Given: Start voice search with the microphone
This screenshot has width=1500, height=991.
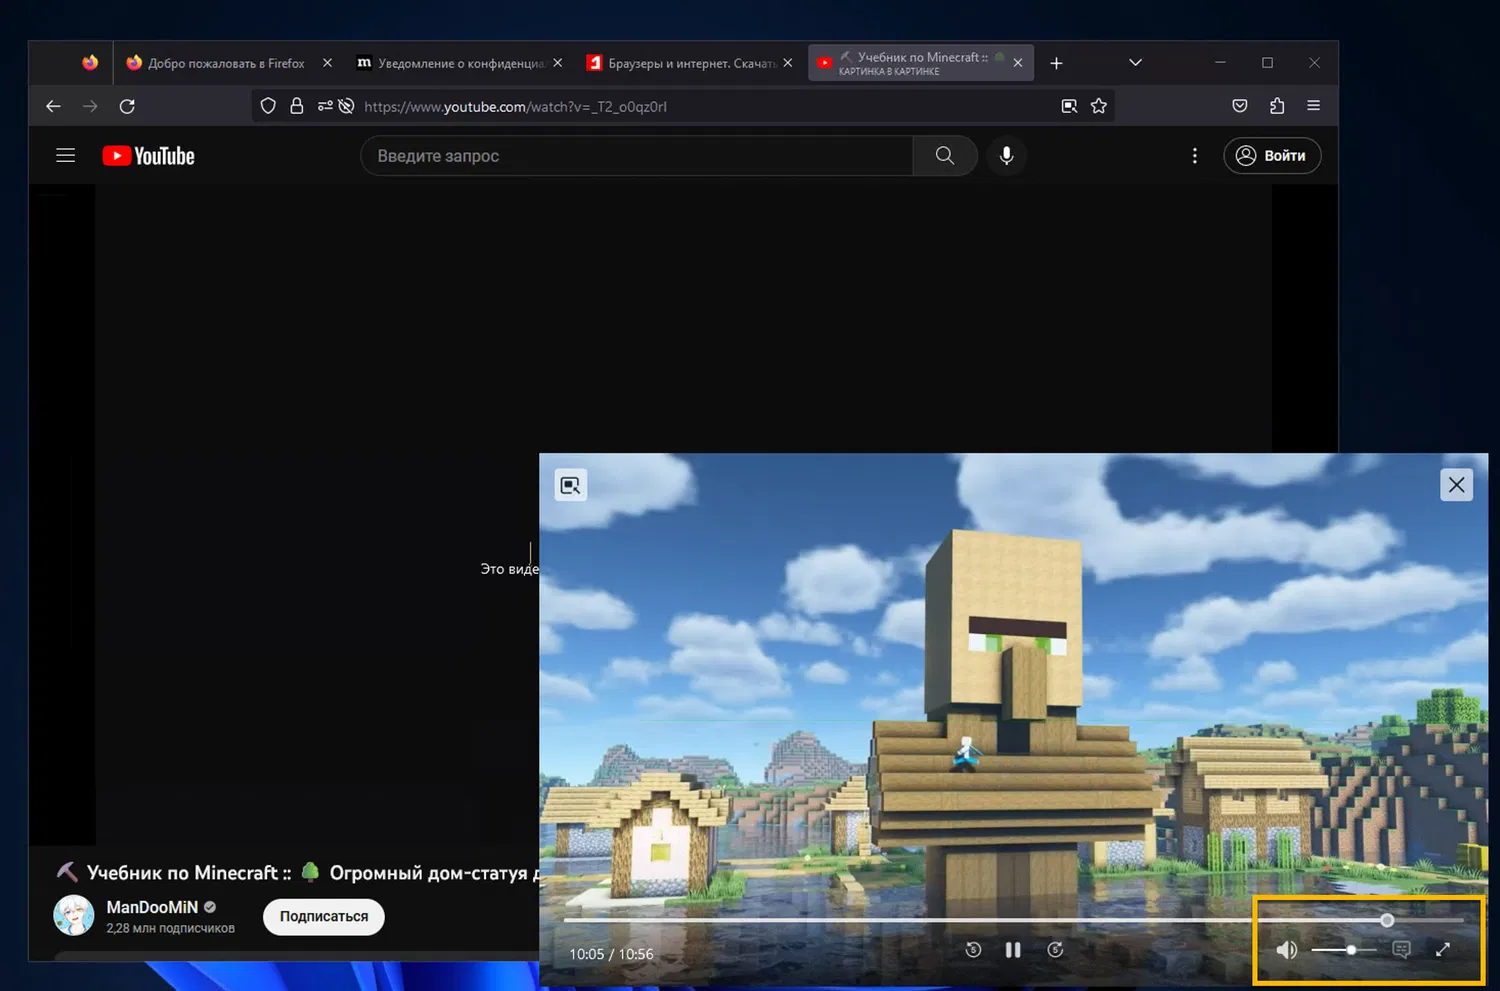Looking at the screenshot, I should [x=1007, y=156].
